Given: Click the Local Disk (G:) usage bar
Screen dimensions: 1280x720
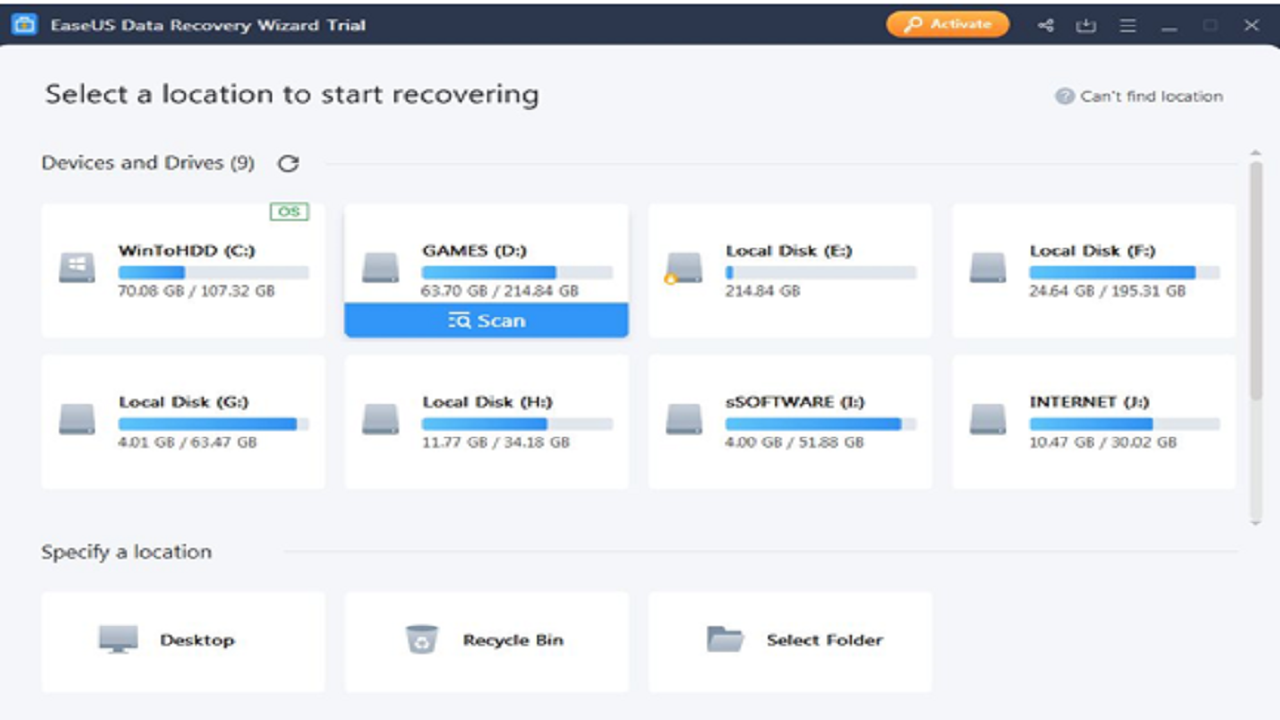Looking at the screenshot, I should click(214, 424).
